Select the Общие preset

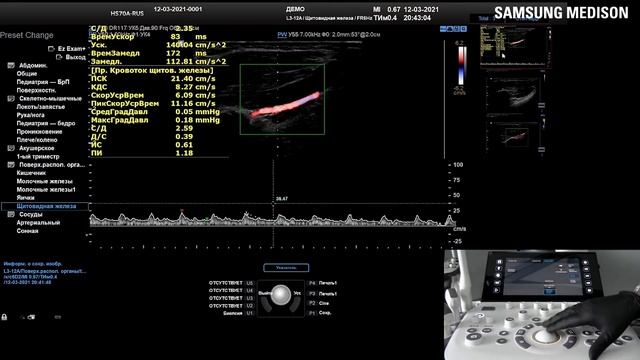click(27, 73)
